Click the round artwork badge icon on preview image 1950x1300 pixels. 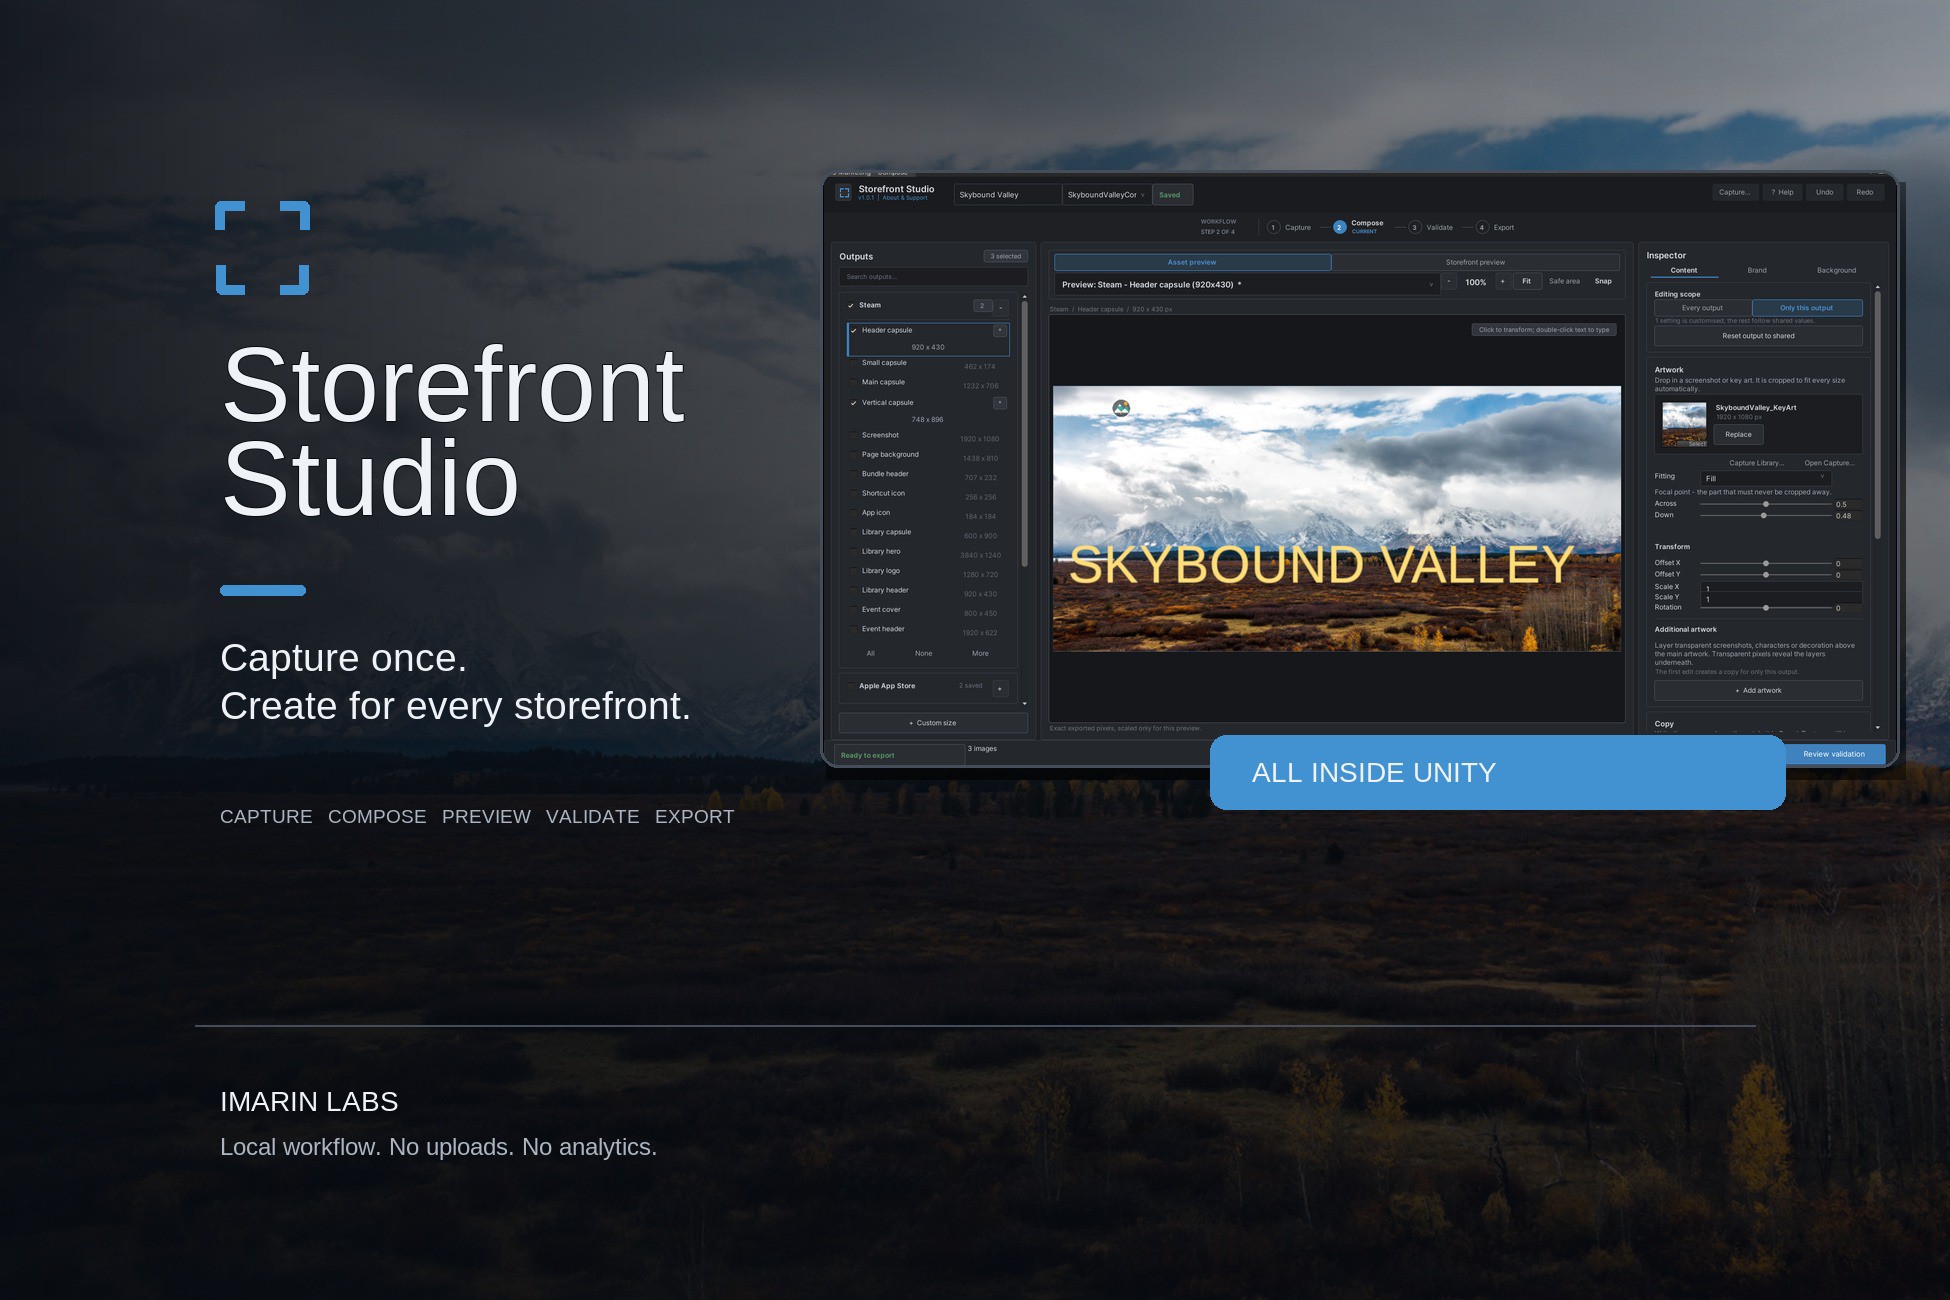(x=1121, y=408)
